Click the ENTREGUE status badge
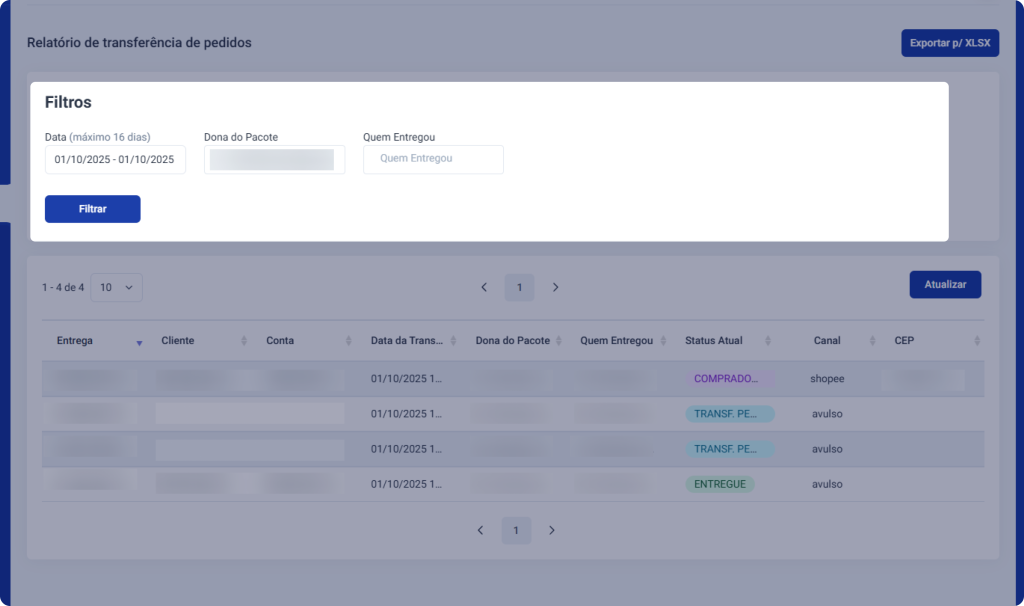The image size is (1024, 606). point(720,484)
